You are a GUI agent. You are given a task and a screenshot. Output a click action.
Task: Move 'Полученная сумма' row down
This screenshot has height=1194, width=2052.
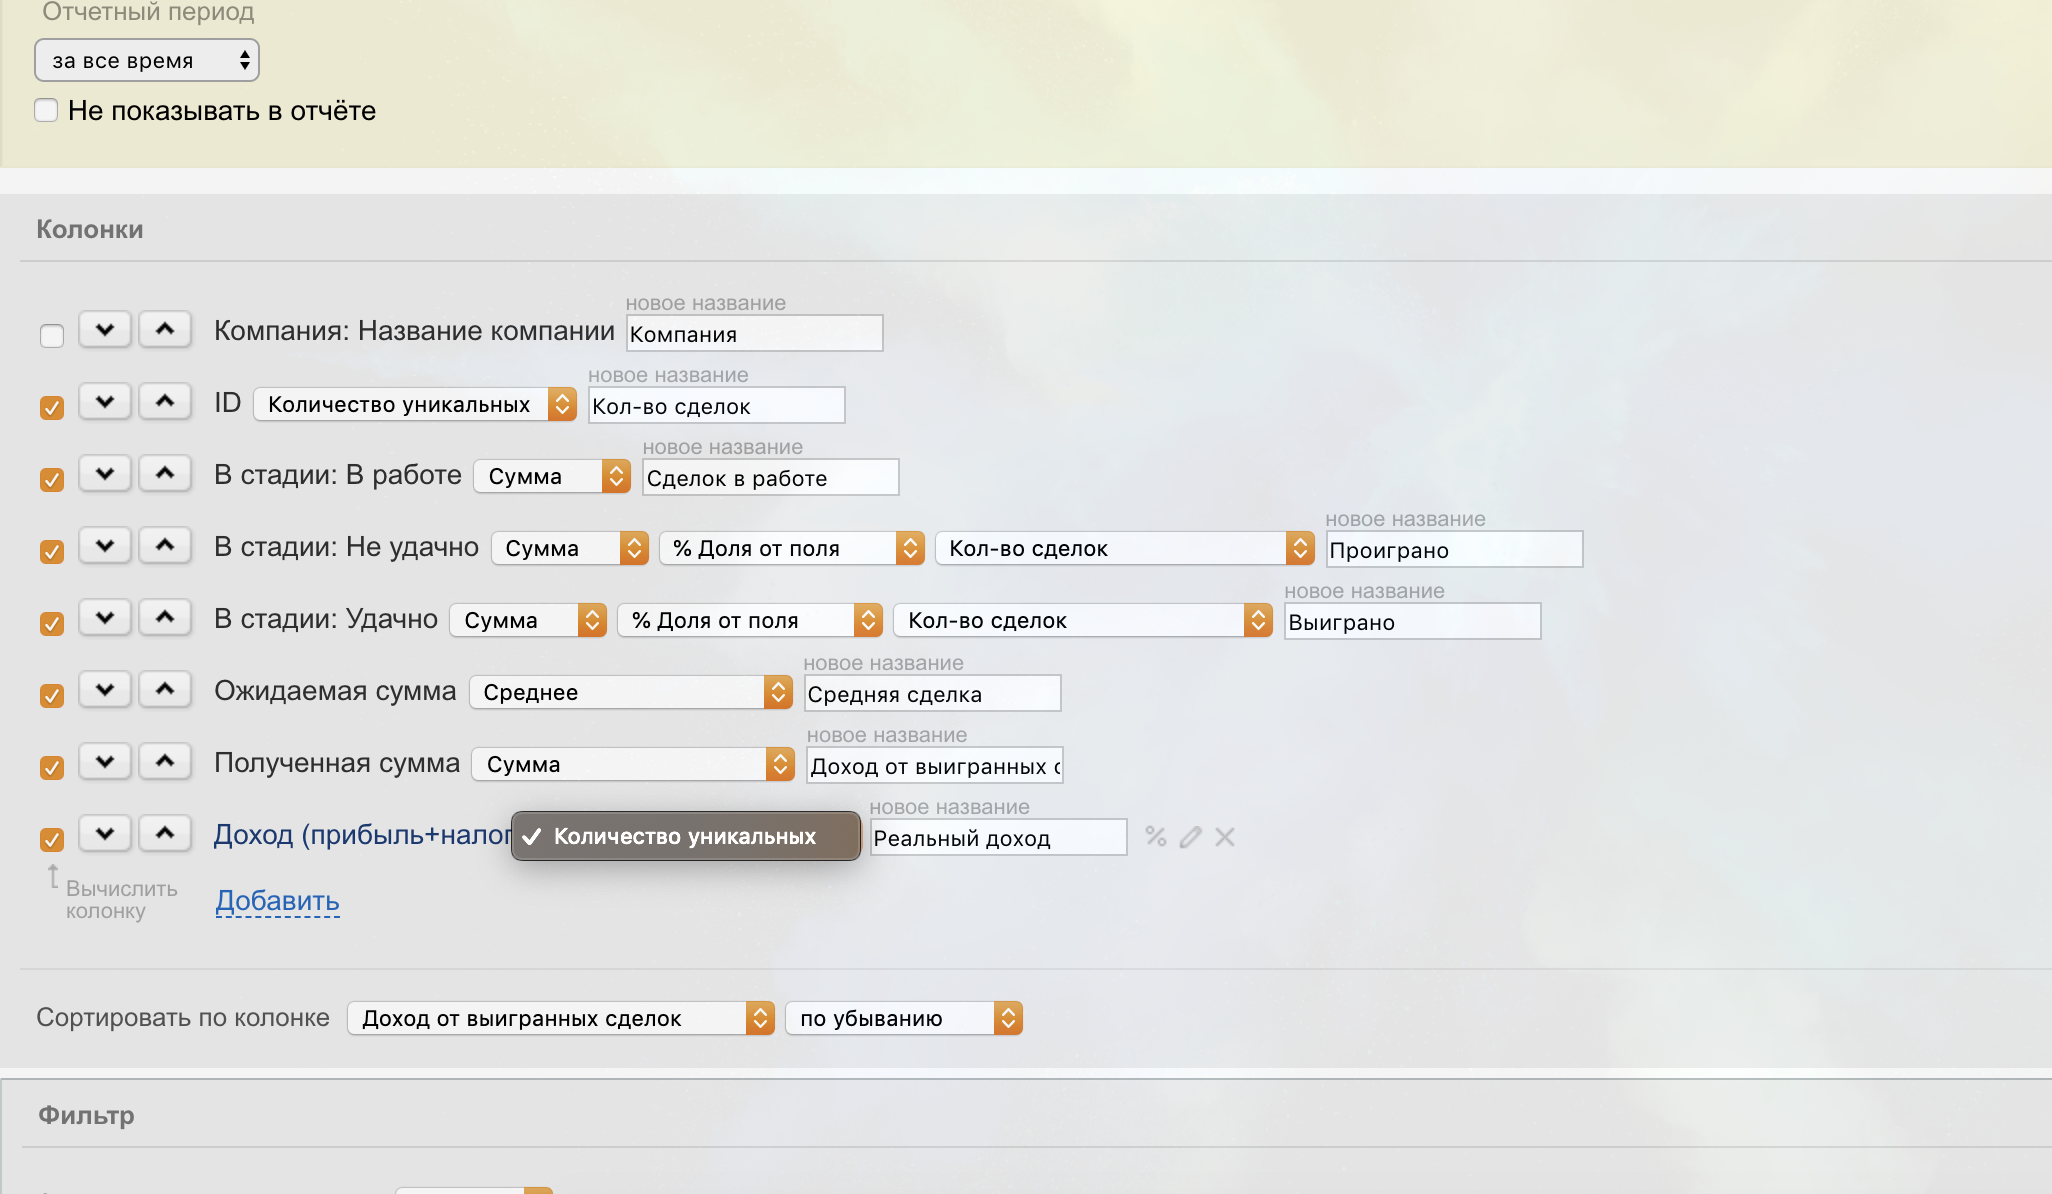(x=105, y=762)
